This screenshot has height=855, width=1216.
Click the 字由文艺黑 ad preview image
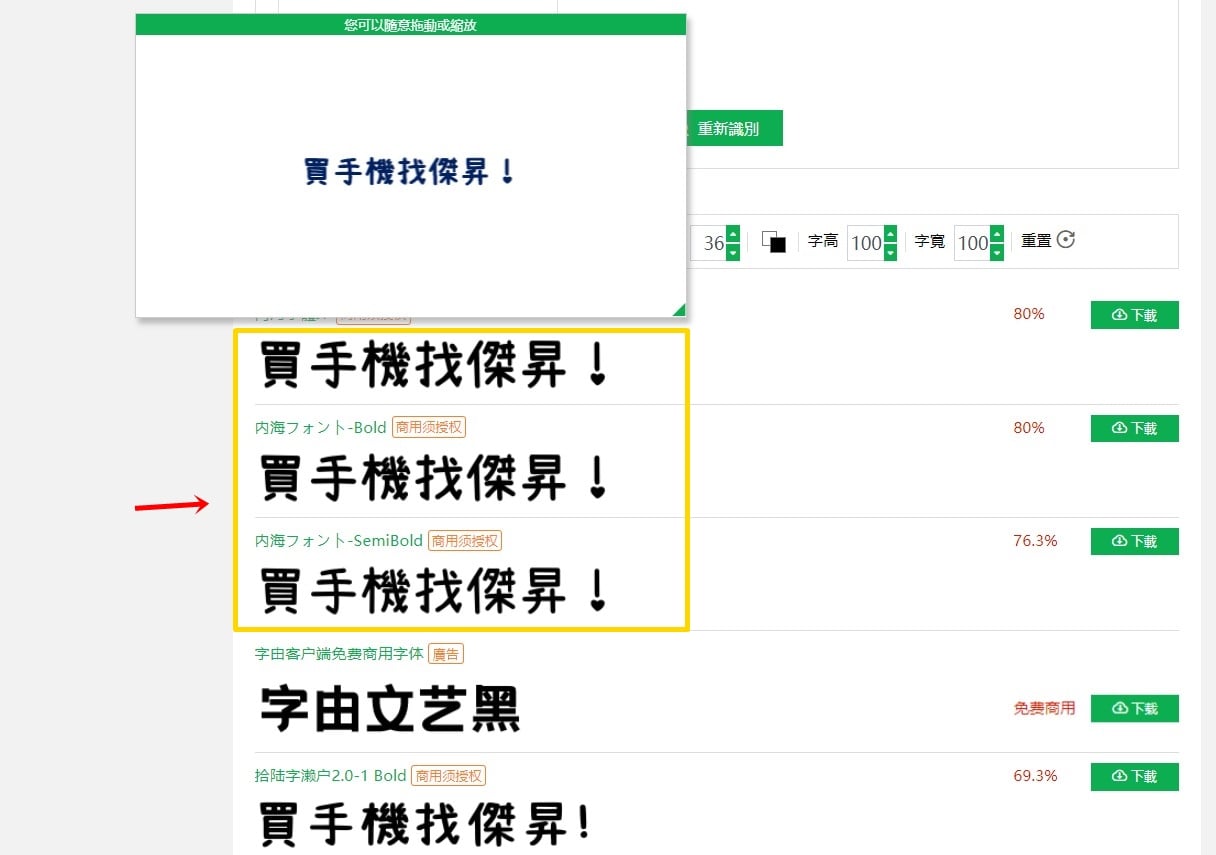(390, 708)
